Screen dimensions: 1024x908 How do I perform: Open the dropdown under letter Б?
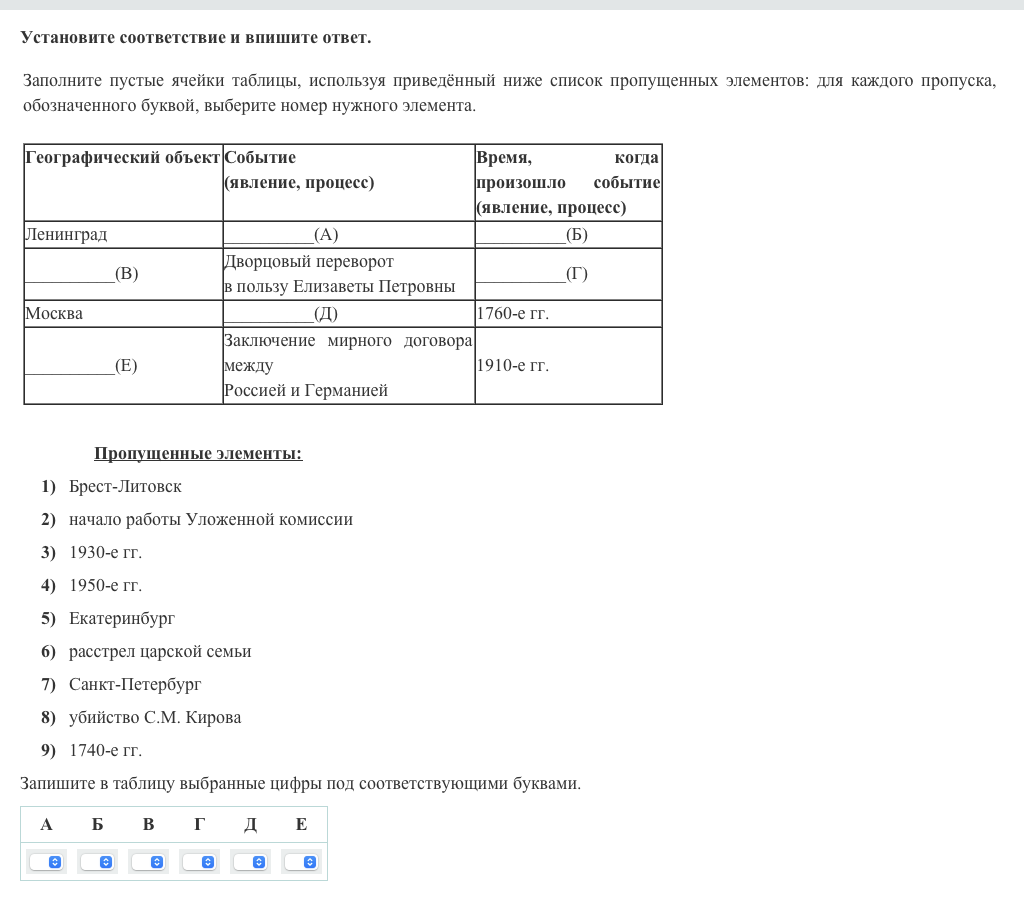point(97,861)
